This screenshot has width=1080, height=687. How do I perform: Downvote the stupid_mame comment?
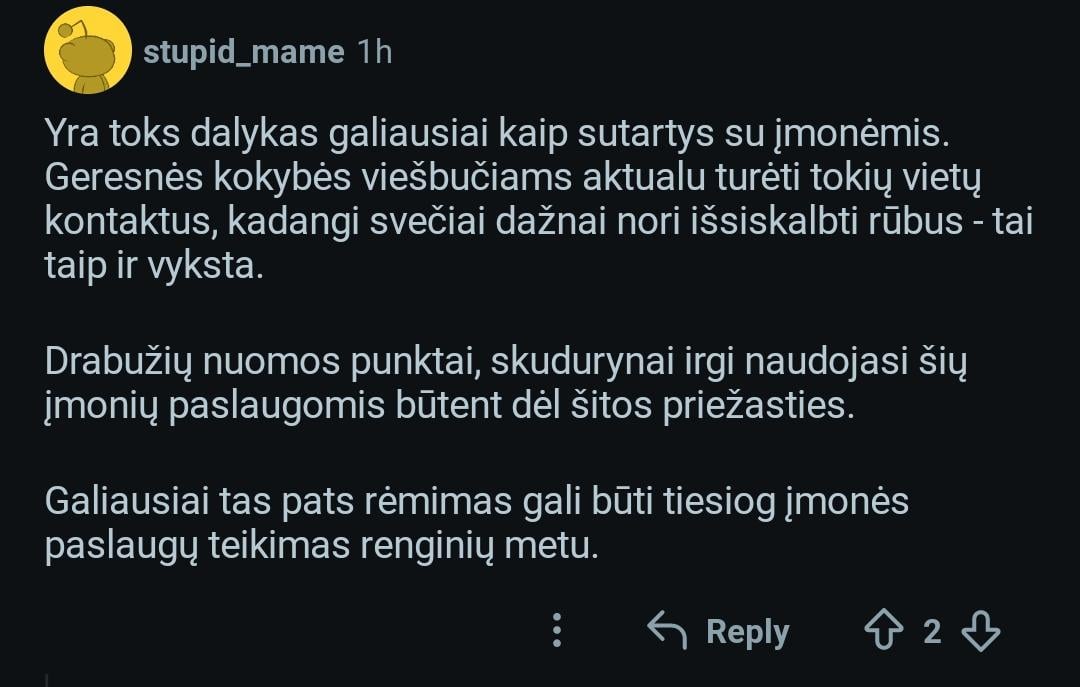coord(980,632)
